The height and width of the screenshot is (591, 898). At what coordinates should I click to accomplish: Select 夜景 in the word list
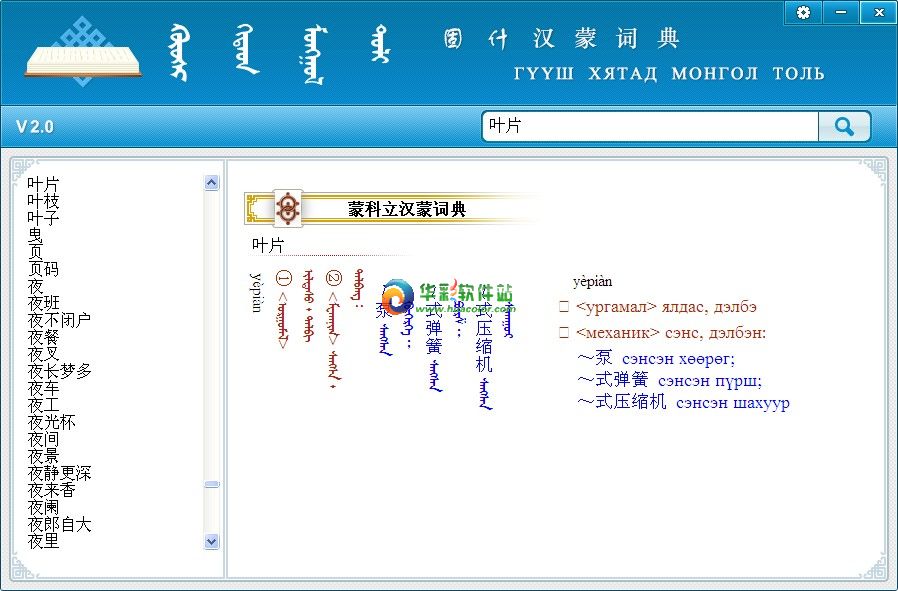tap(43, 456)
